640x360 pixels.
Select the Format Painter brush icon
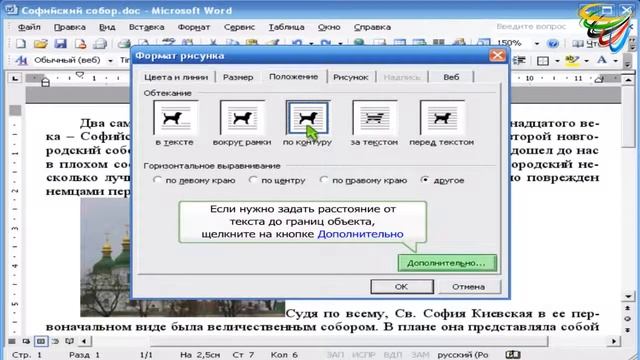(272, 43)
